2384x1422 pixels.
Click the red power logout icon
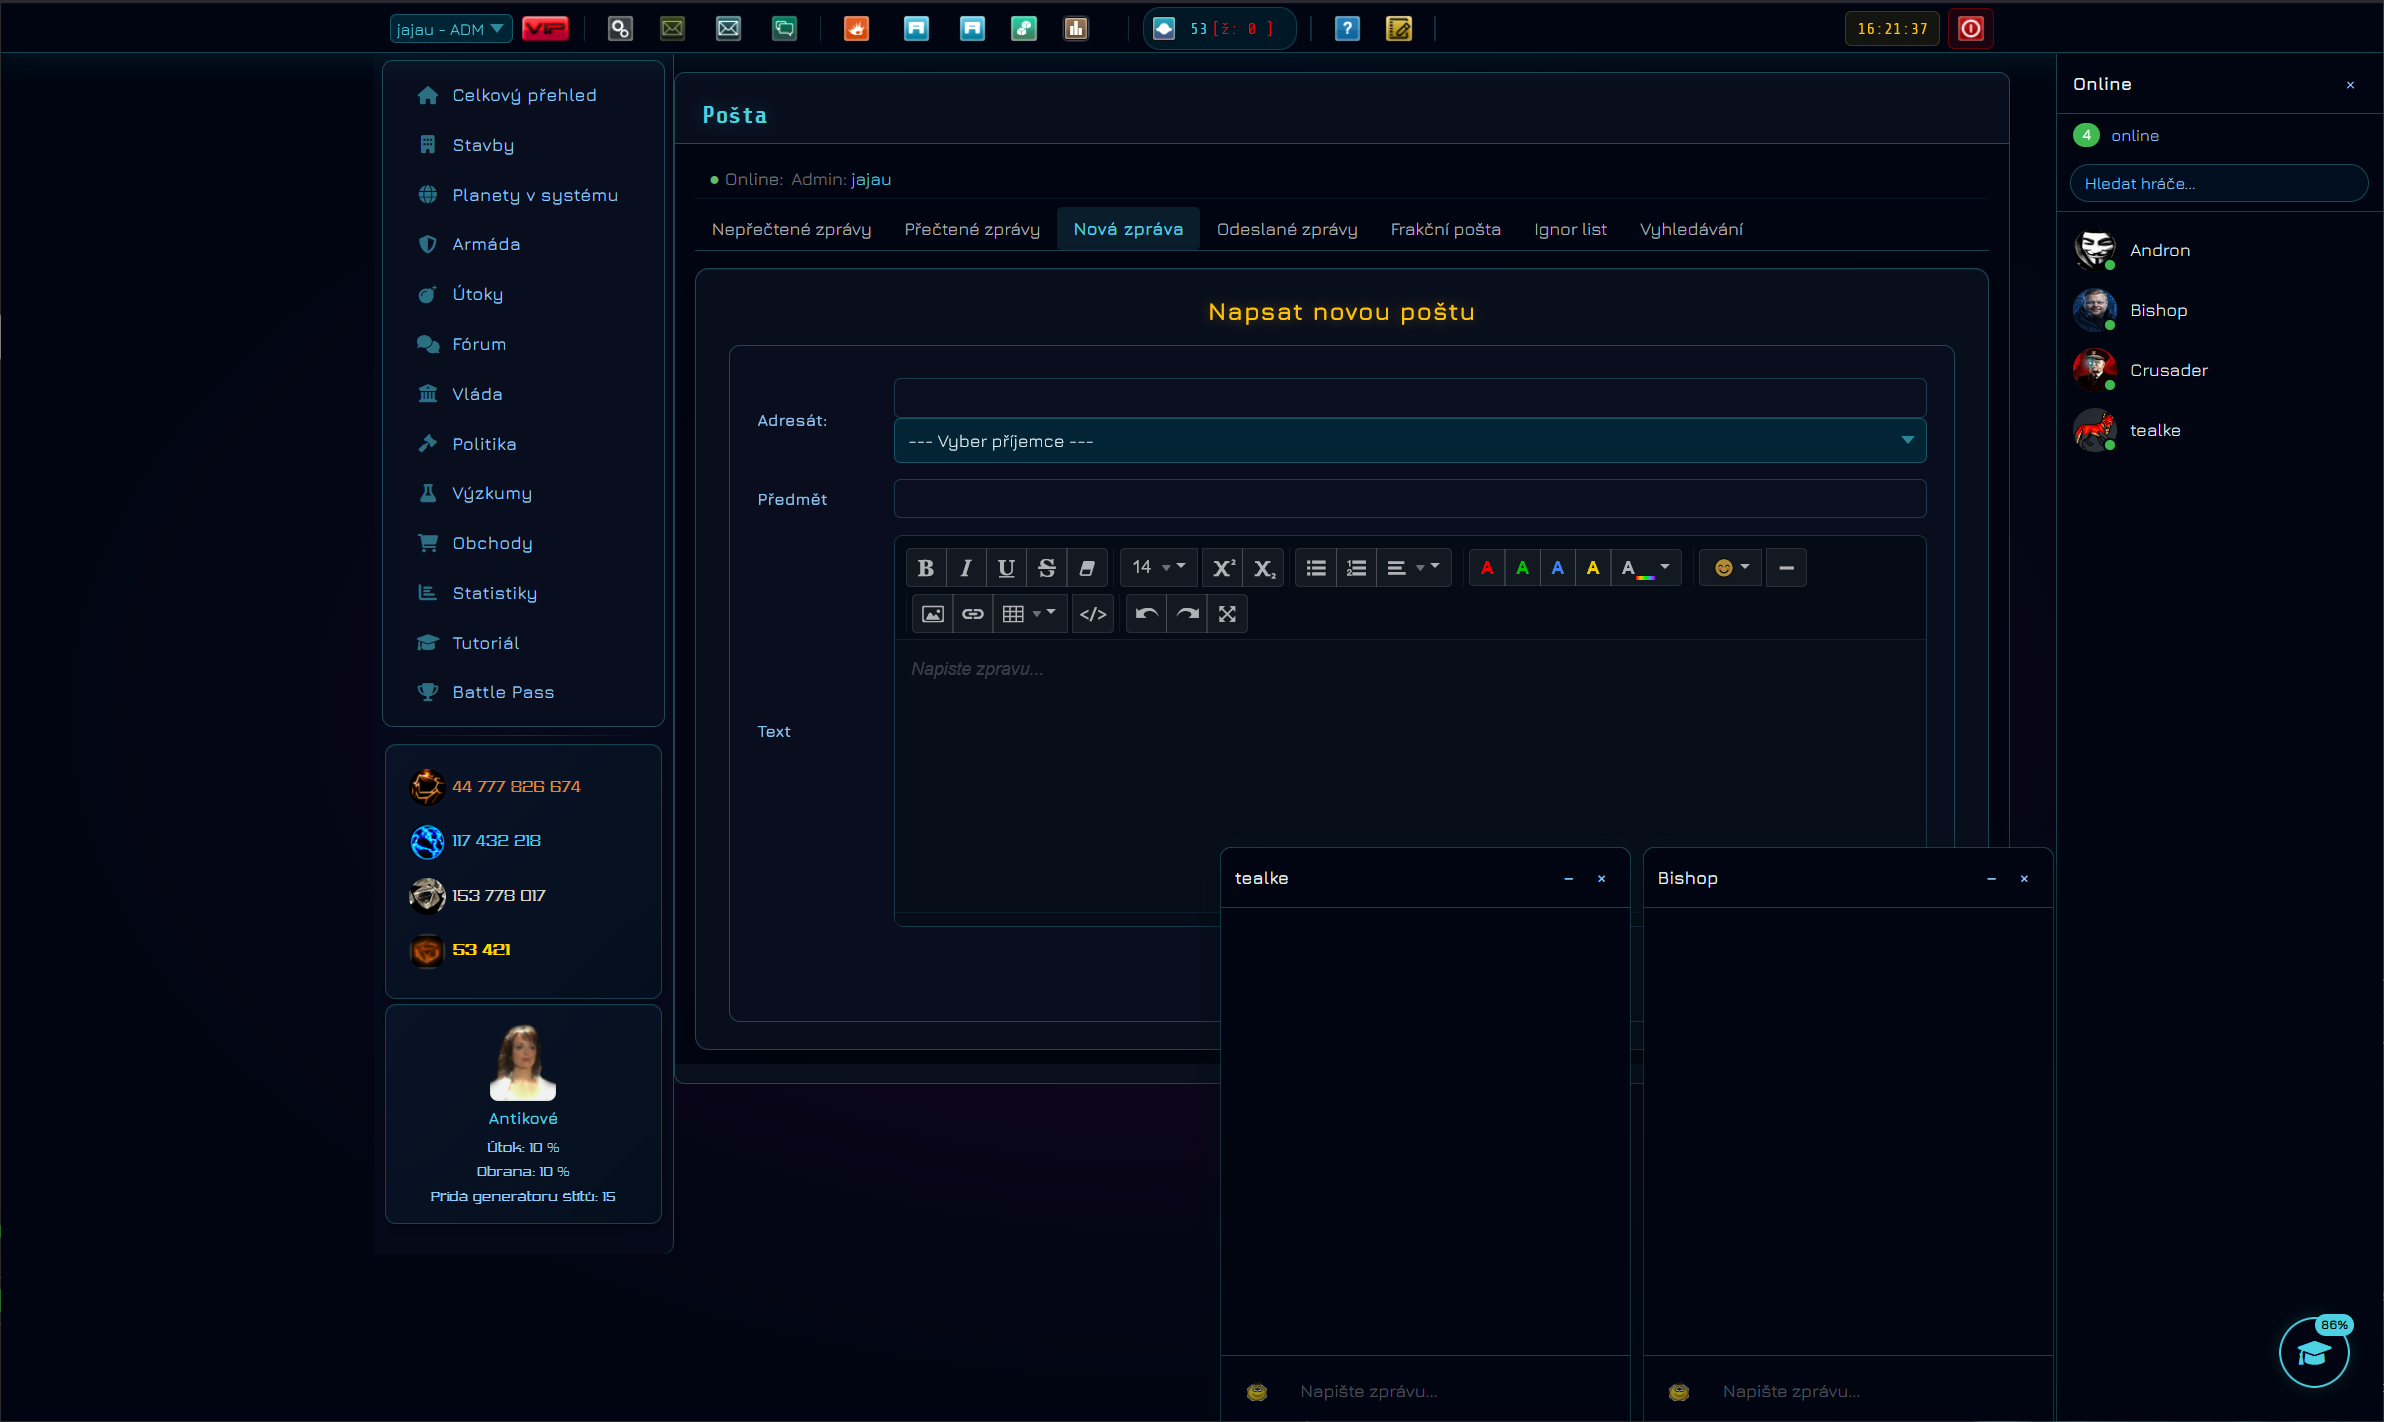click(1970, 29)
